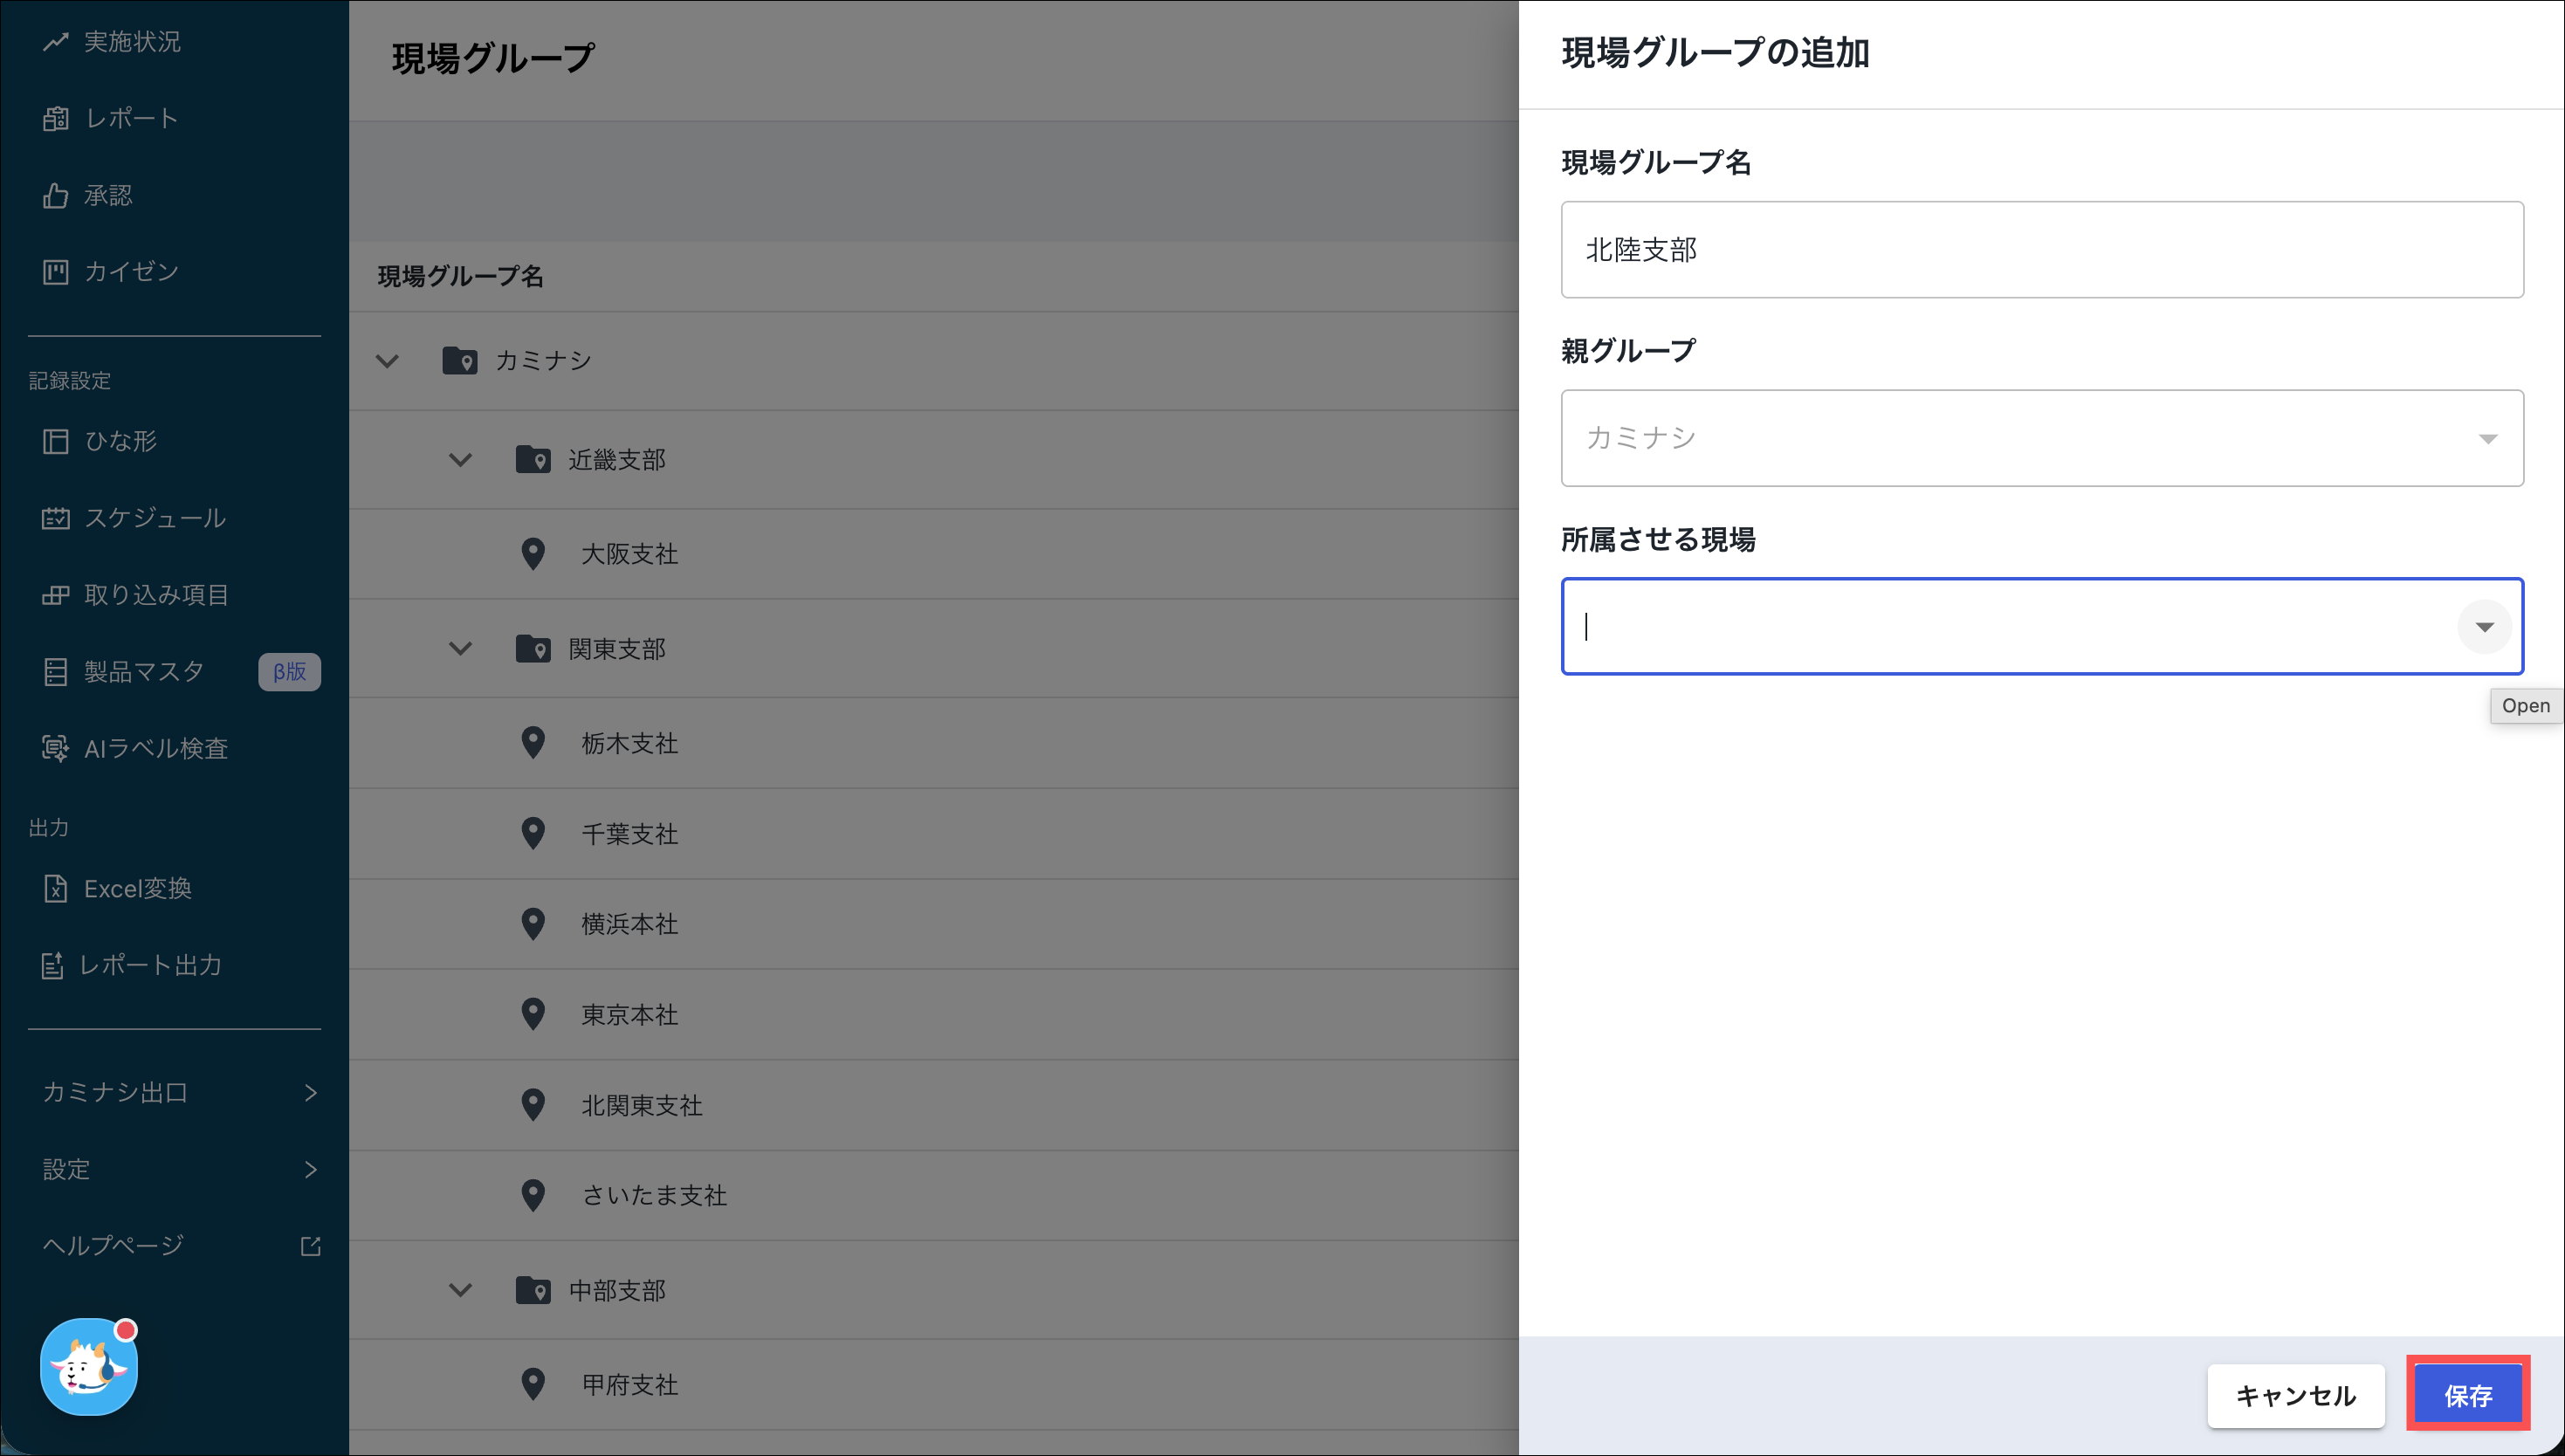The height and width of the screenshot is (1456, 2565).
Task: Open the goat mascot chat widget
Action: pyautogui.click(x=89, y=1367)
